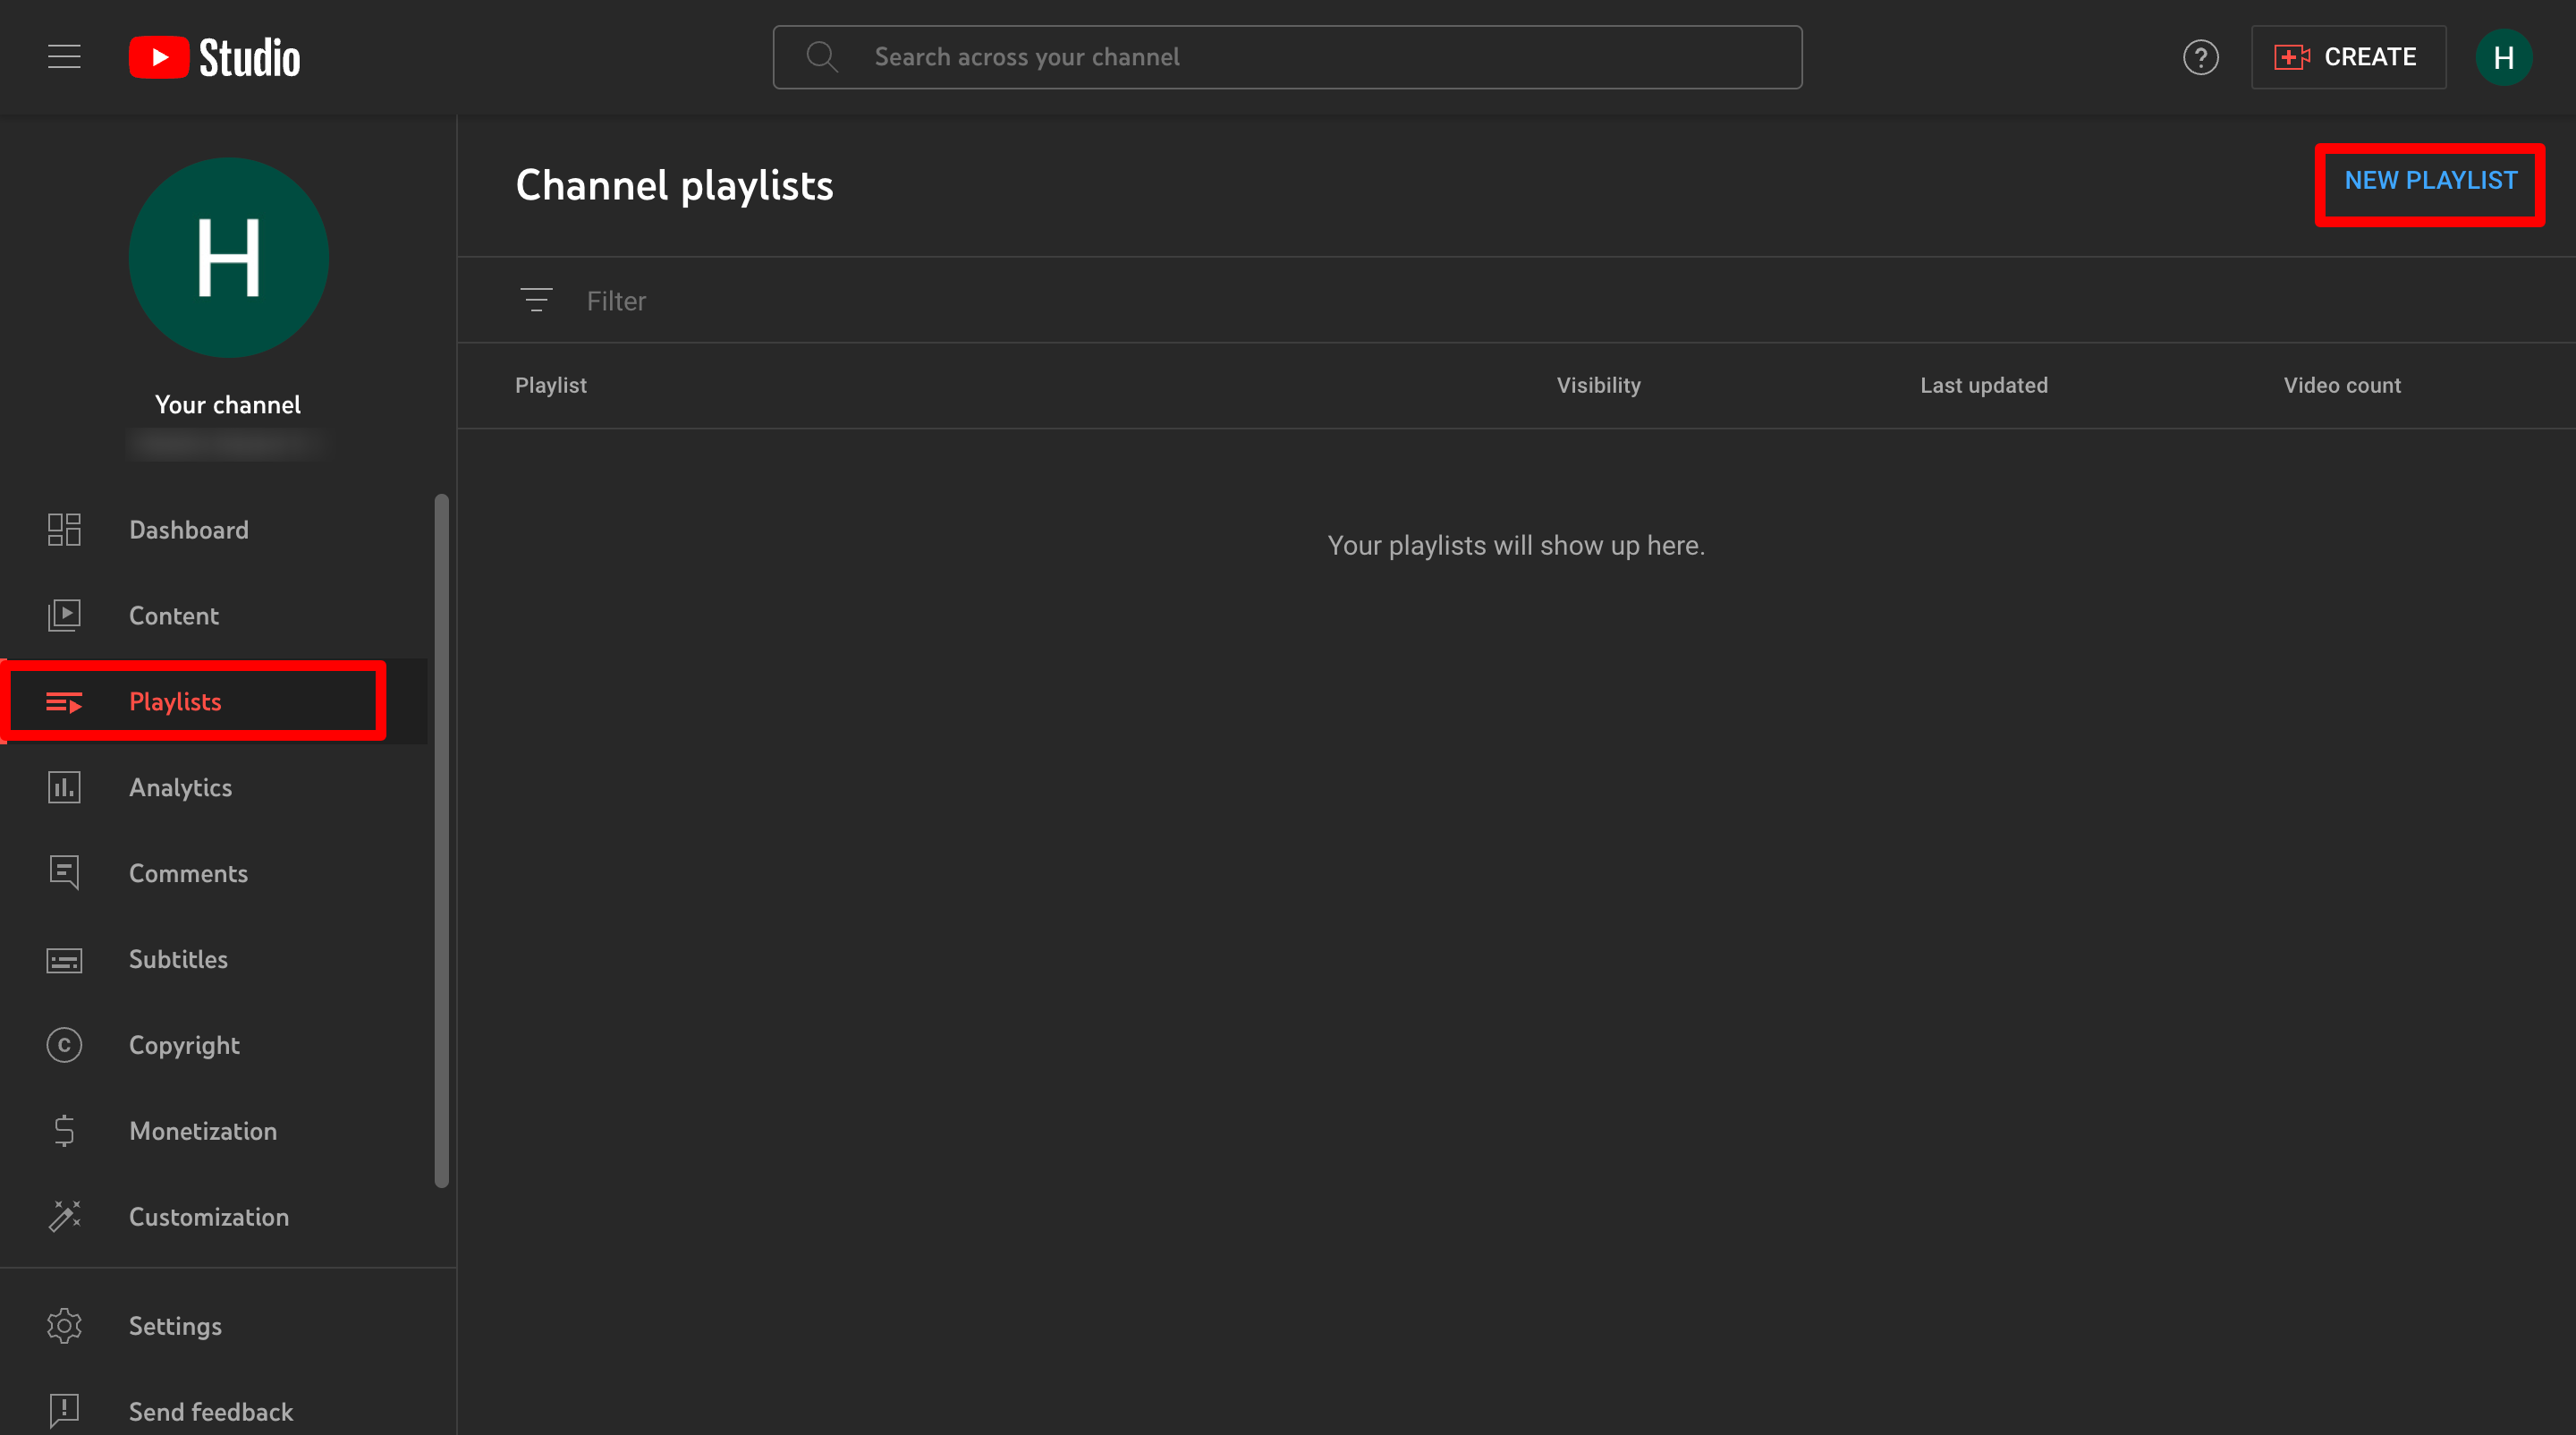This screenshot has height=1435, width=2576.
Task: Click the Subtitles icon in sidebar
Action: (x=65, y=960)
